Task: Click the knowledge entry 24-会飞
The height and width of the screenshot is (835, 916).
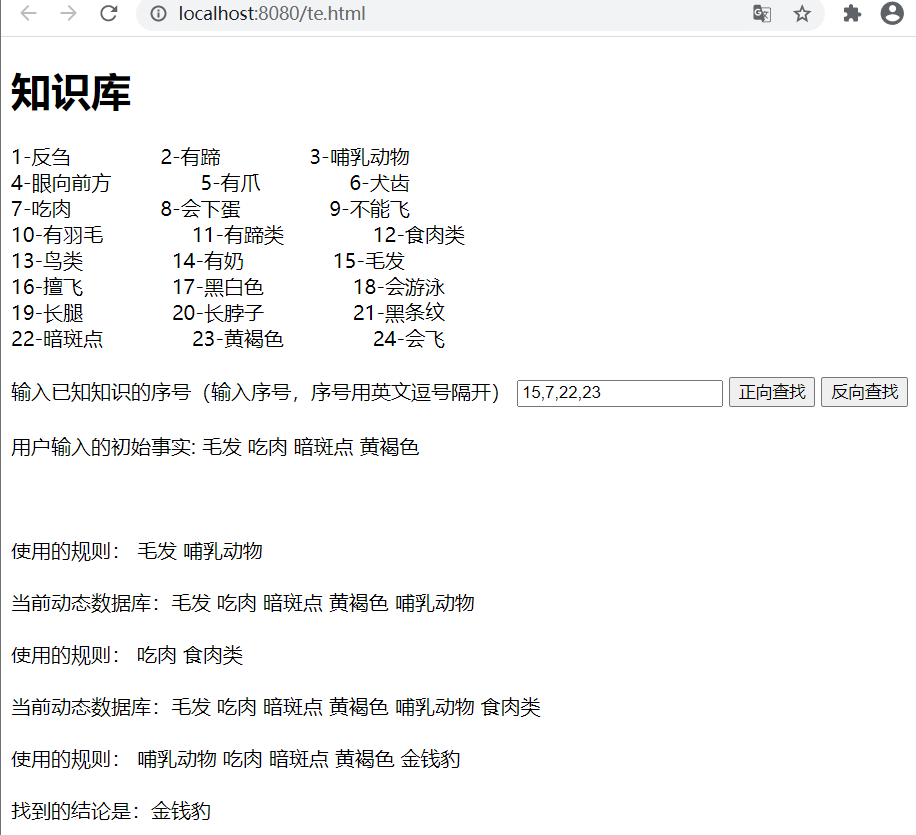Action: 408,339
